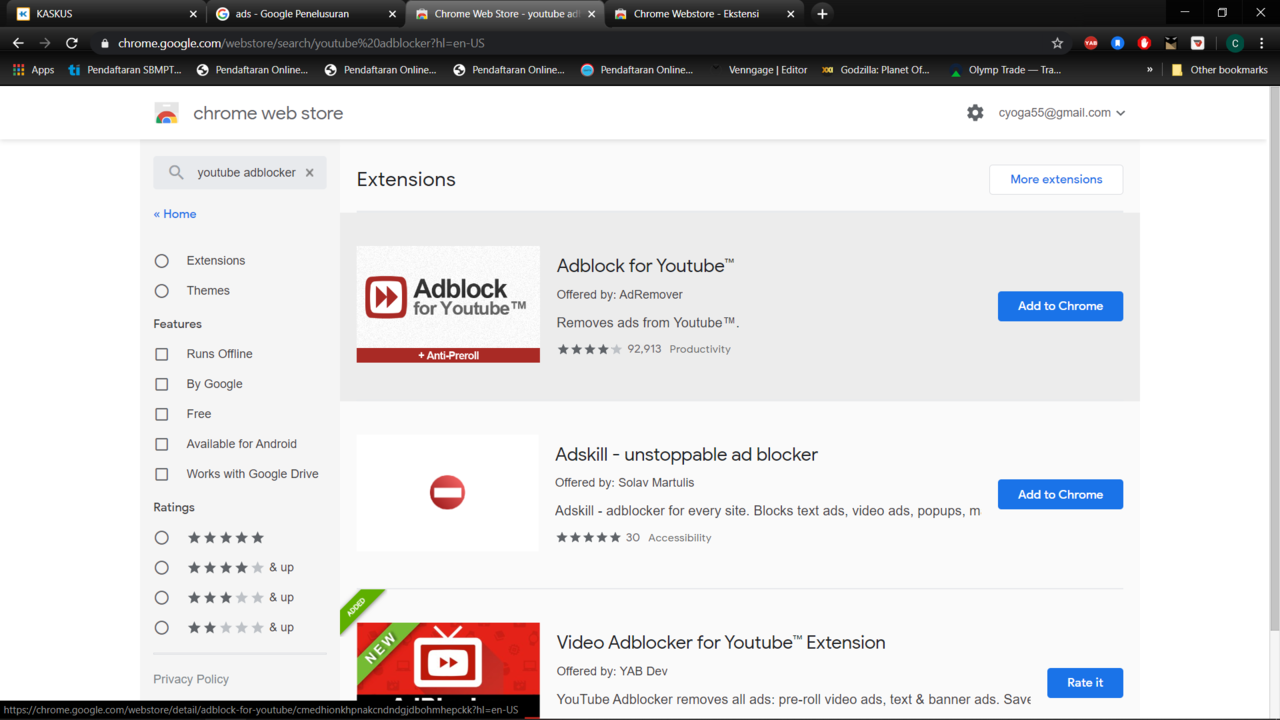The height and width of the screenshot is (720, 1280).
Task: Open the Venngage | Editor bookmark
Action: coord(760,70)
